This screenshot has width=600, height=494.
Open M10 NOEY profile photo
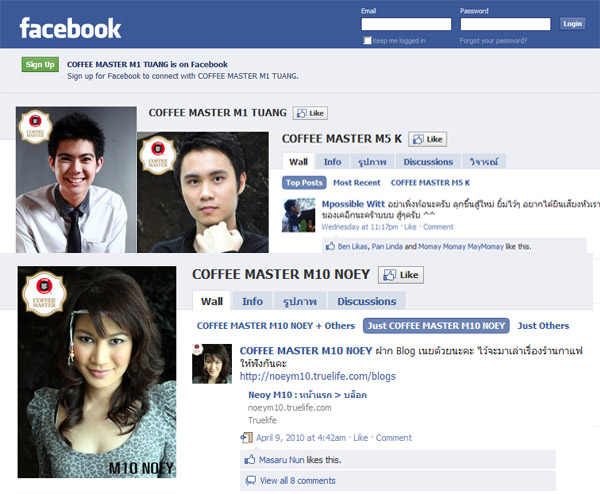pos(97,372)
